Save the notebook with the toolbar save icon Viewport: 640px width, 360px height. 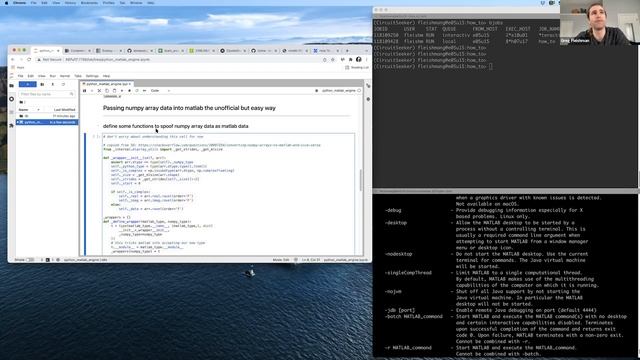coord(84,91)
